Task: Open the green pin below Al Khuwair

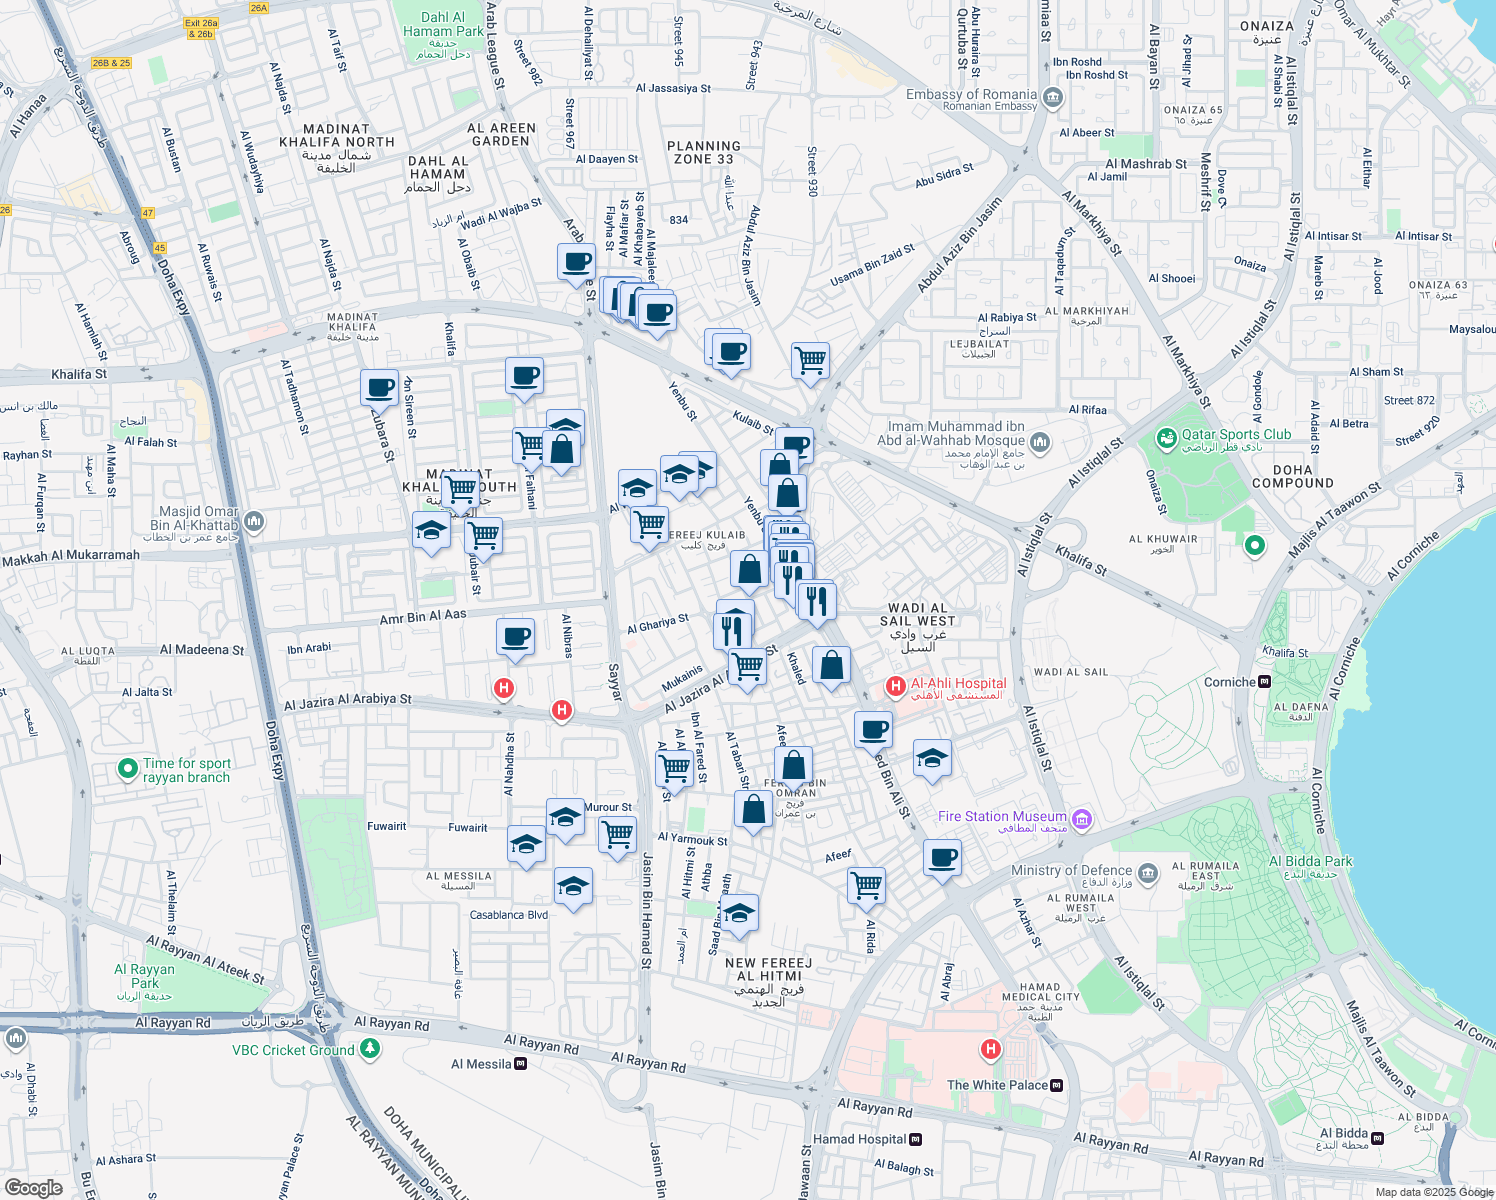Action: click(x=1255, y=546)
